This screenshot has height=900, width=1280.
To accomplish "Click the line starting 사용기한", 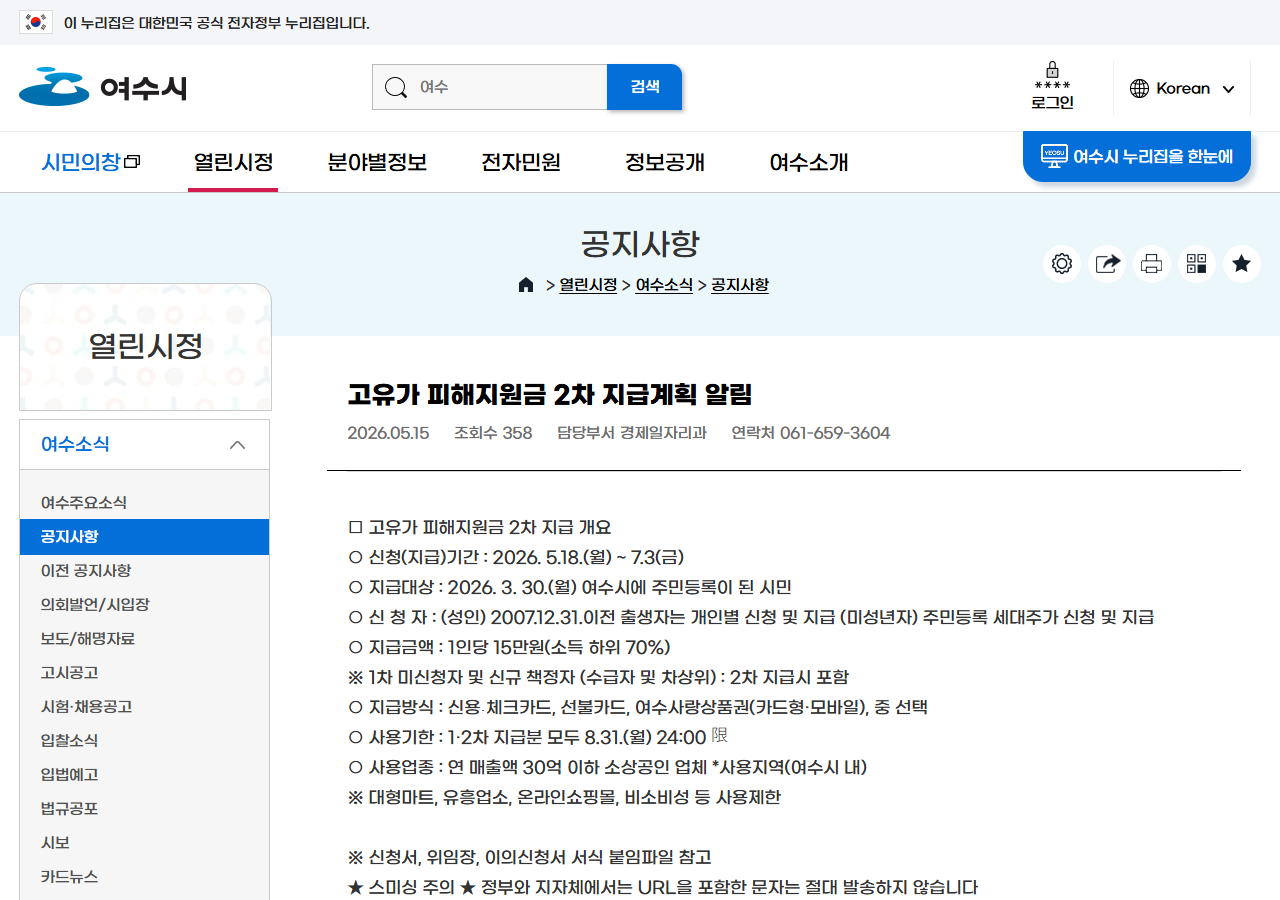I will coord(538,737).
